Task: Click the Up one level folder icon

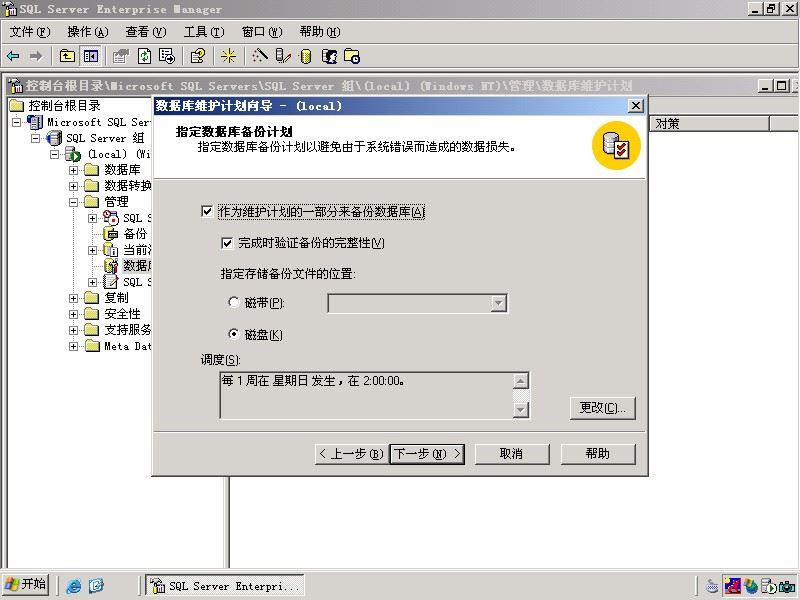Action: pyautogui.click(x=67, y=56)
